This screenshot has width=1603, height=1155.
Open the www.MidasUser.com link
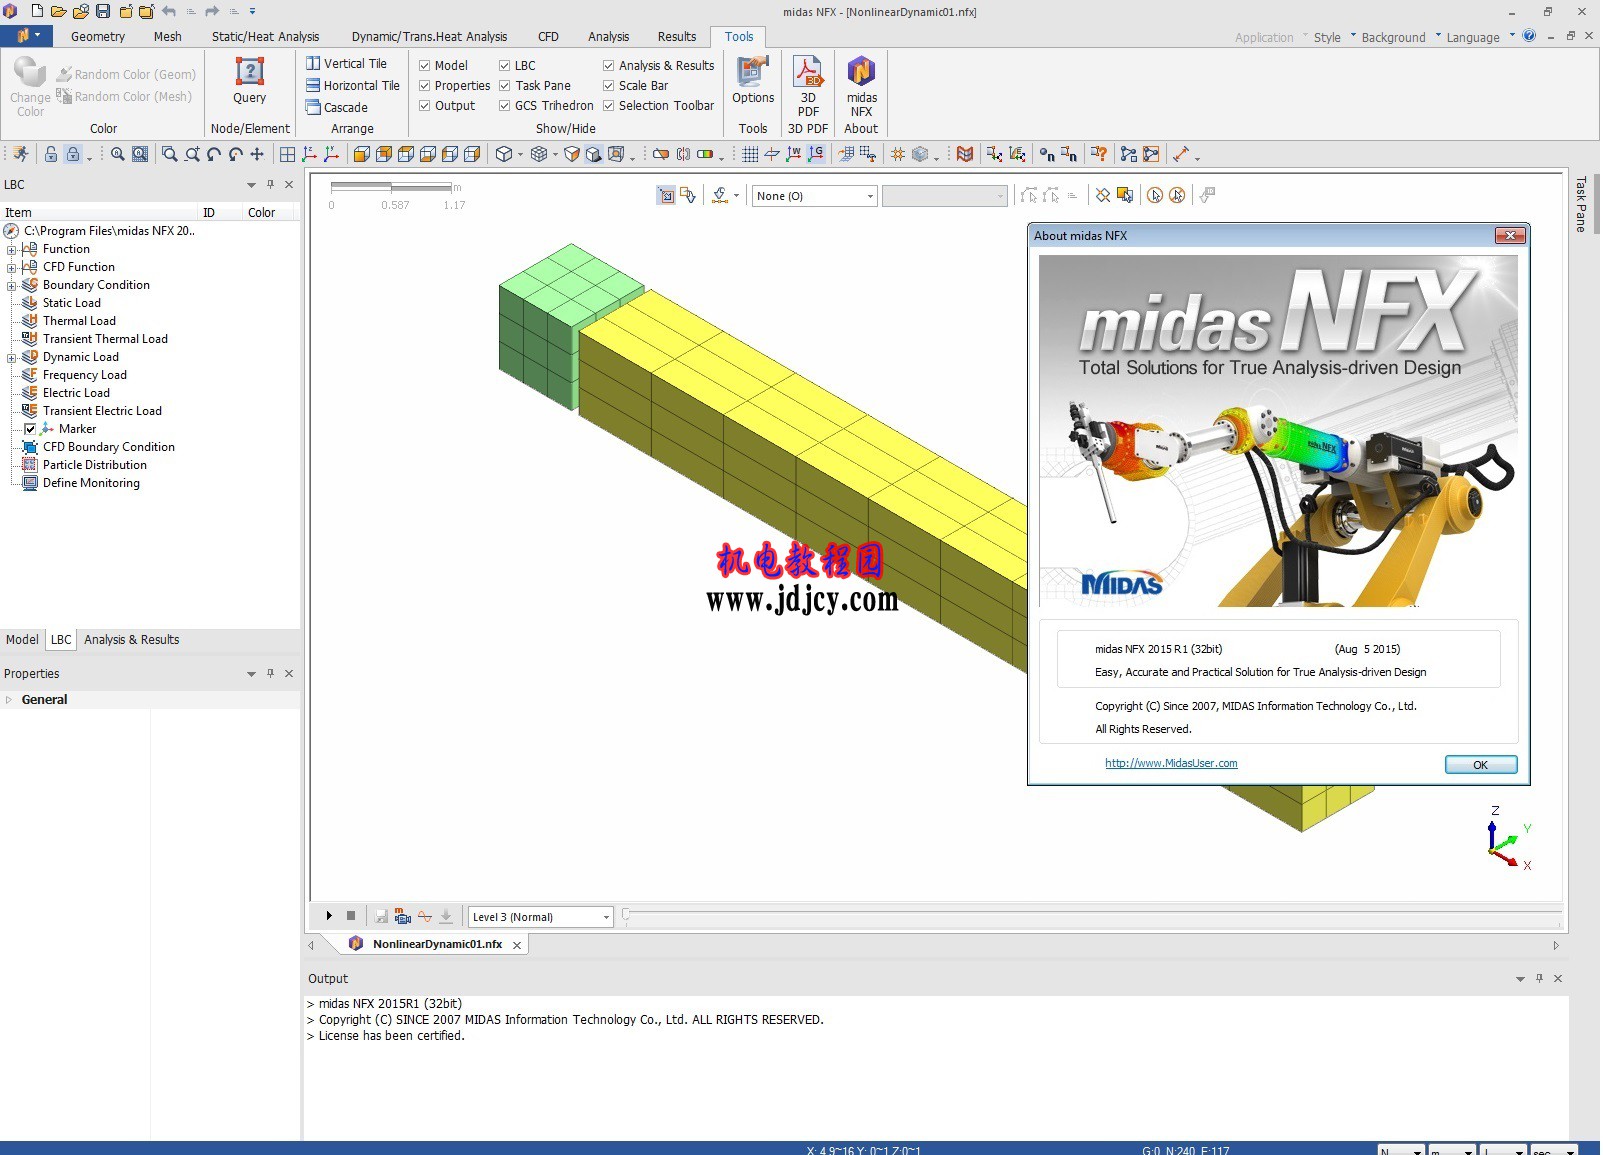point(1170,763)
